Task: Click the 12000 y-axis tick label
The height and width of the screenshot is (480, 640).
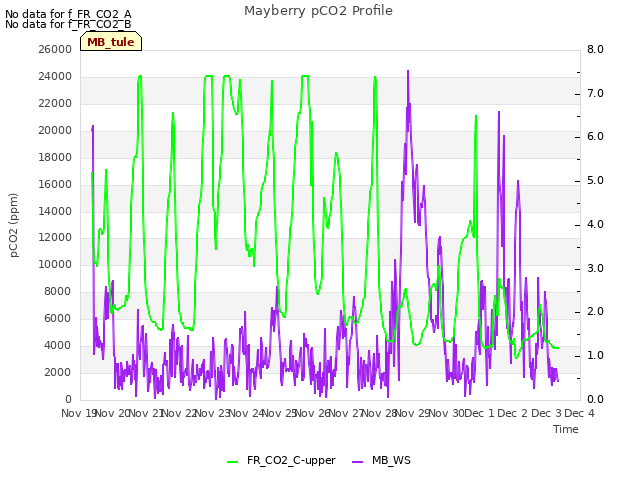Action: coord(55,238)
